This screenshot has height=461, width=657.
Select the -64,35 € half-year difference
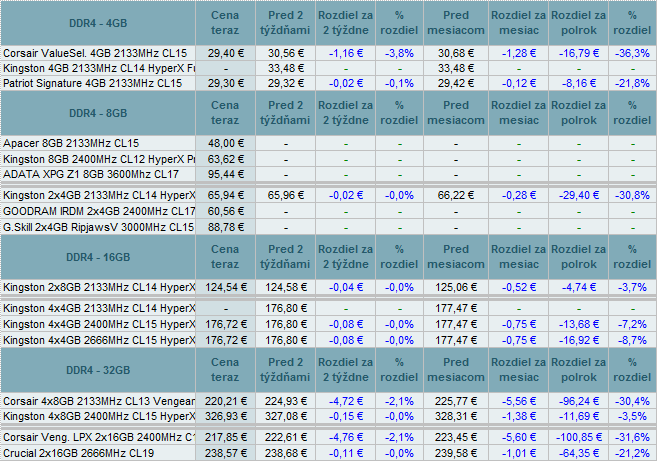579,453
